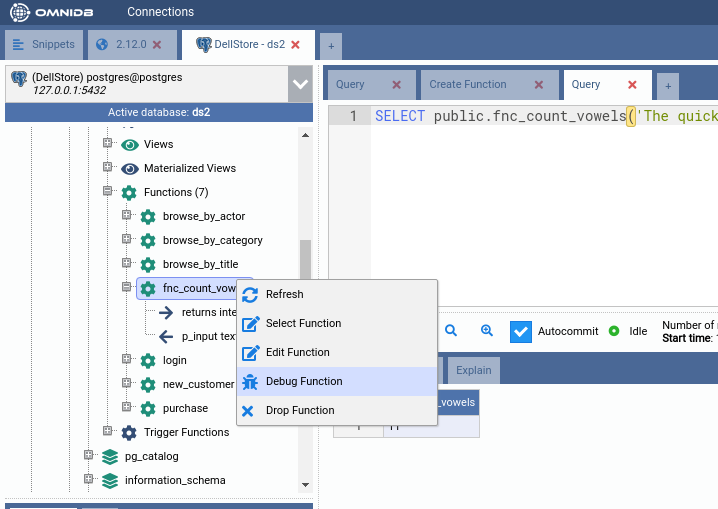This screenshot has height=509, width=718.
Task: Close the DellStore - ds2 tab
Action: pyautogui.click(x=296, y=45)
